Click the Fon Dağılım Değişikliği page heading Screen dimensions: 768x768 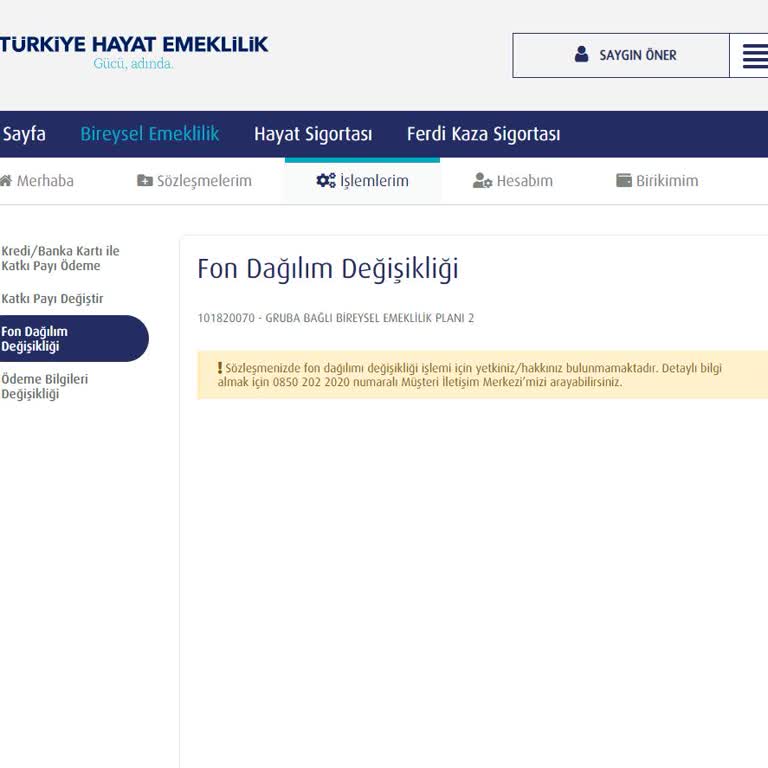(x=328, y=269)
